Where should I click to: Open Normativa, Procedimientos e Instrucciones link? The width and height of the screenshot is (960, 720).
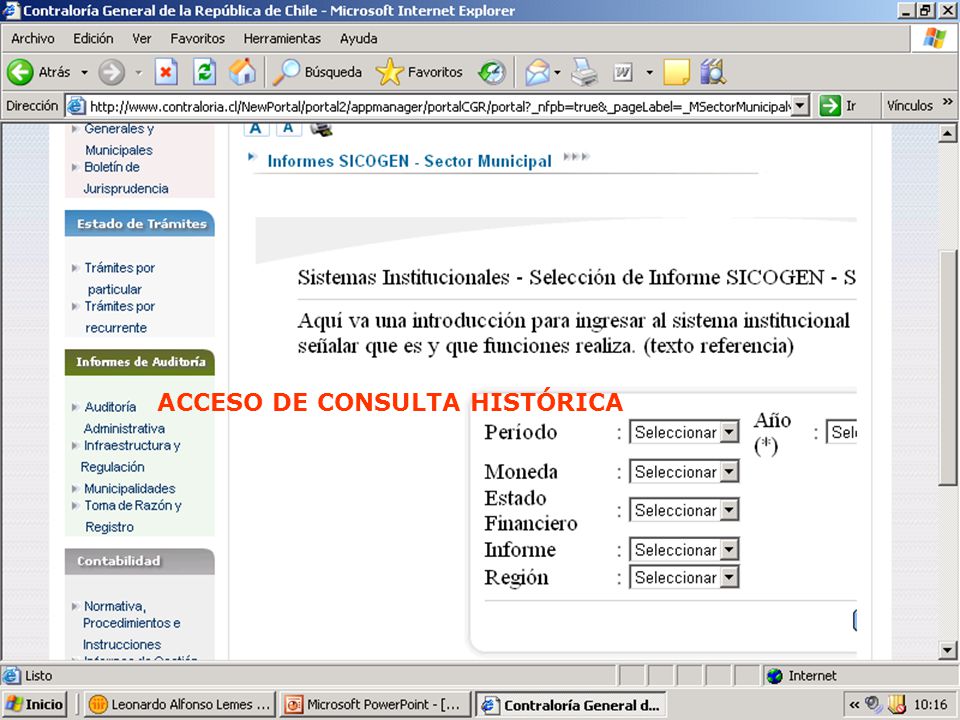(x=131, y=624)
